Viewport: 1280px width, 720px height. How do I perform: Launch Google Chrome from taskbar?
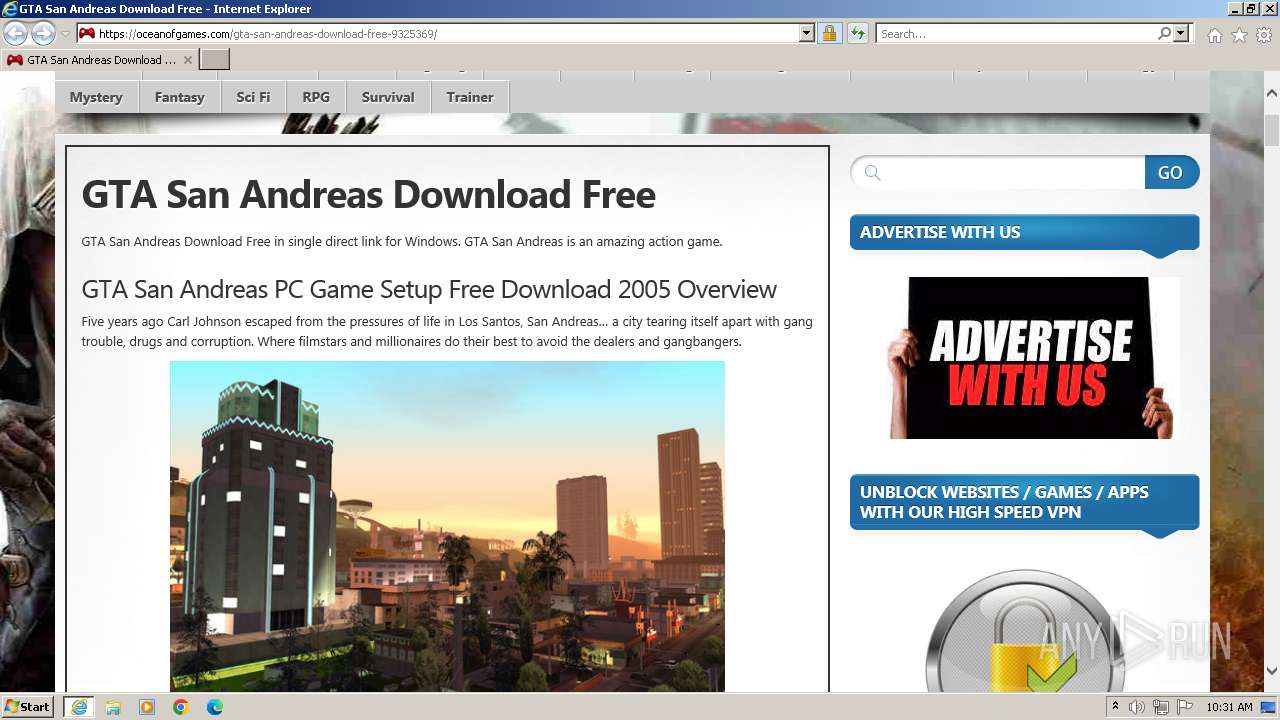click(x=181, y=707)
